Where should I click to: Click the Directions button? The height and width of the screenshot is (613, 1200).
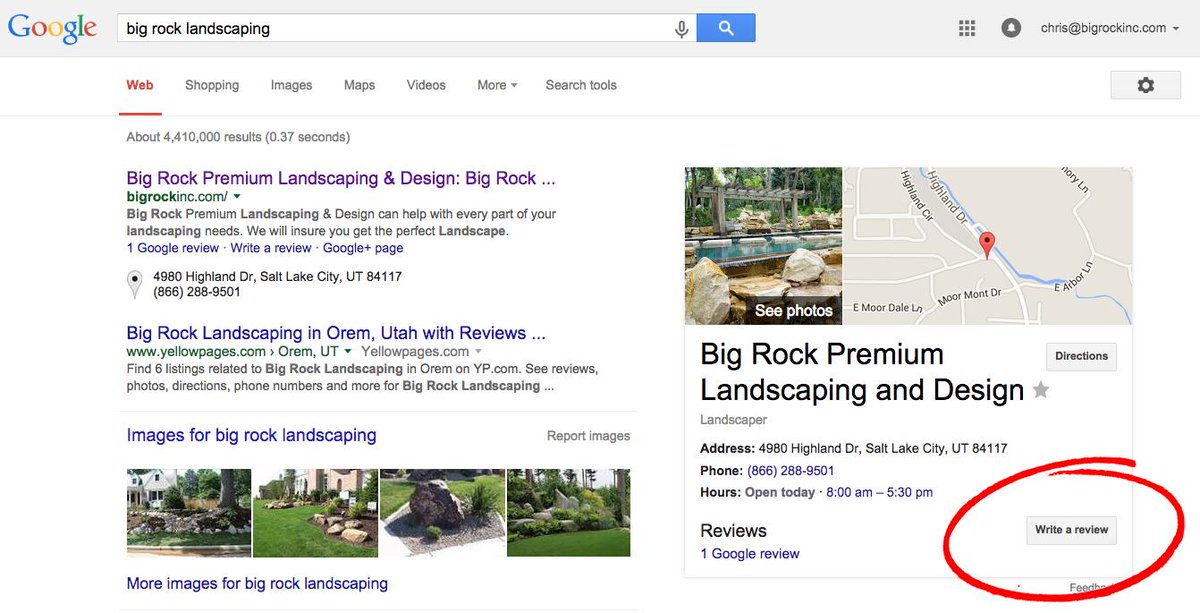click(x=1081, y=356)
